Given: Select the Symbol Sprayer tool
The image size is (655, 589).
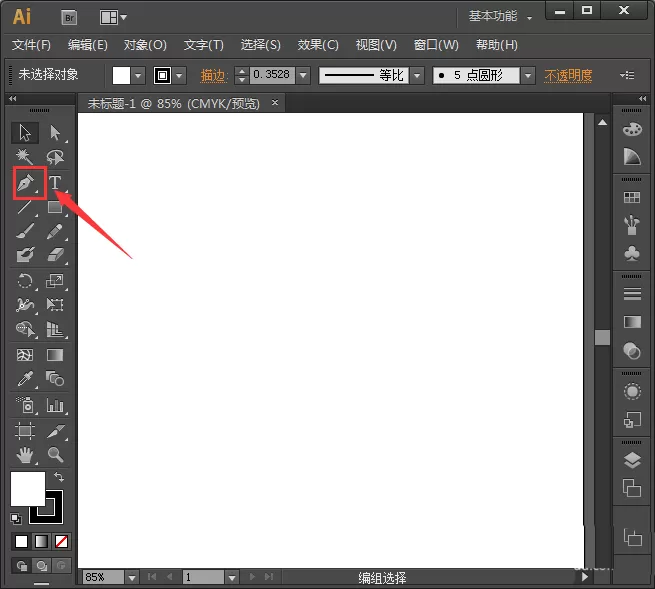Looking at the screenshot, I should click(x=25, y=405).
